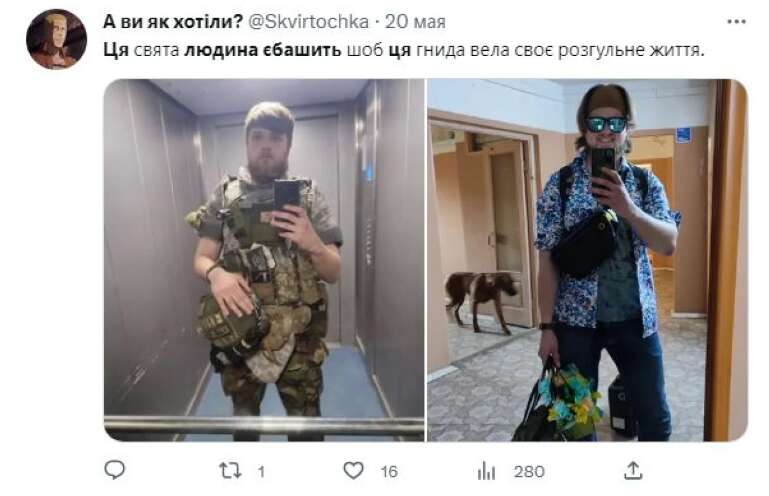Open the profile named "А ви як хотіли?"
The width and height of the screenshot is (769, 496).
[173, 22]
